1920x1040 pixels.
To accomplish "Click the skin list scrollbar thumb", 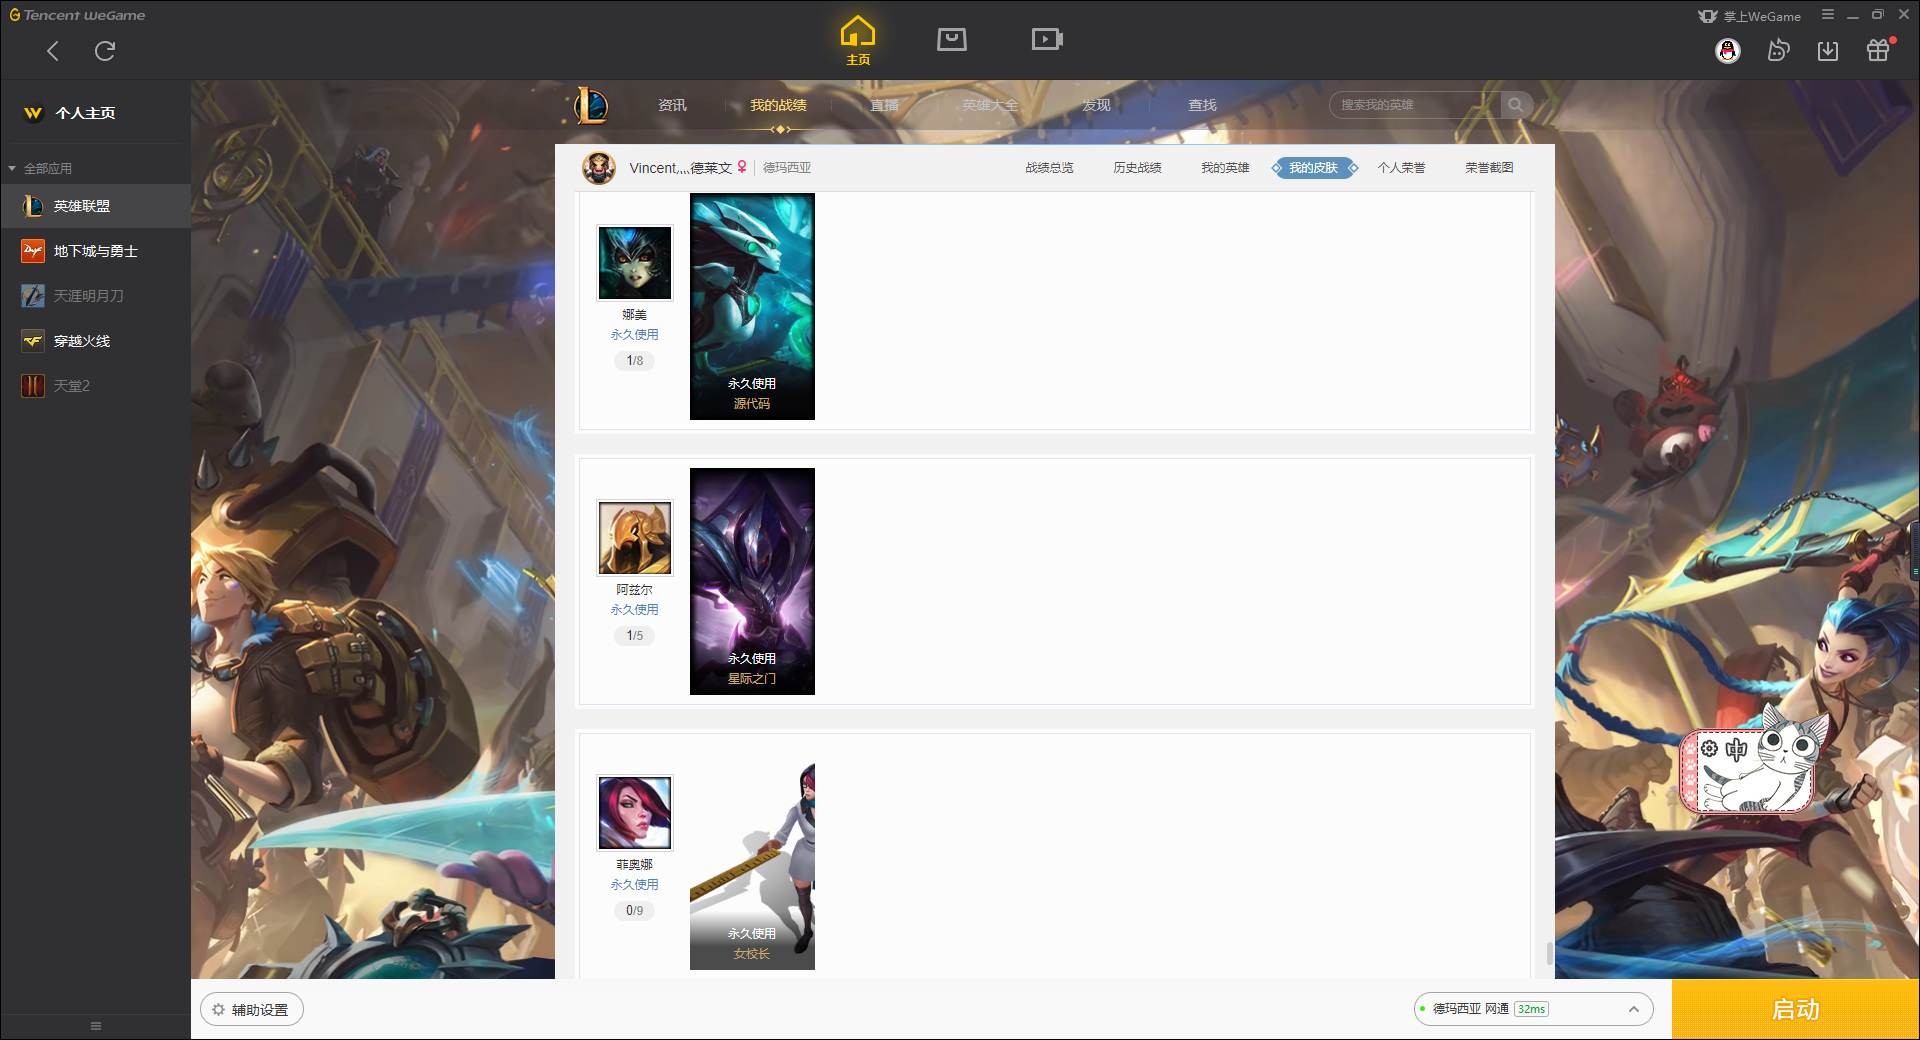I will pos(1549,953).
